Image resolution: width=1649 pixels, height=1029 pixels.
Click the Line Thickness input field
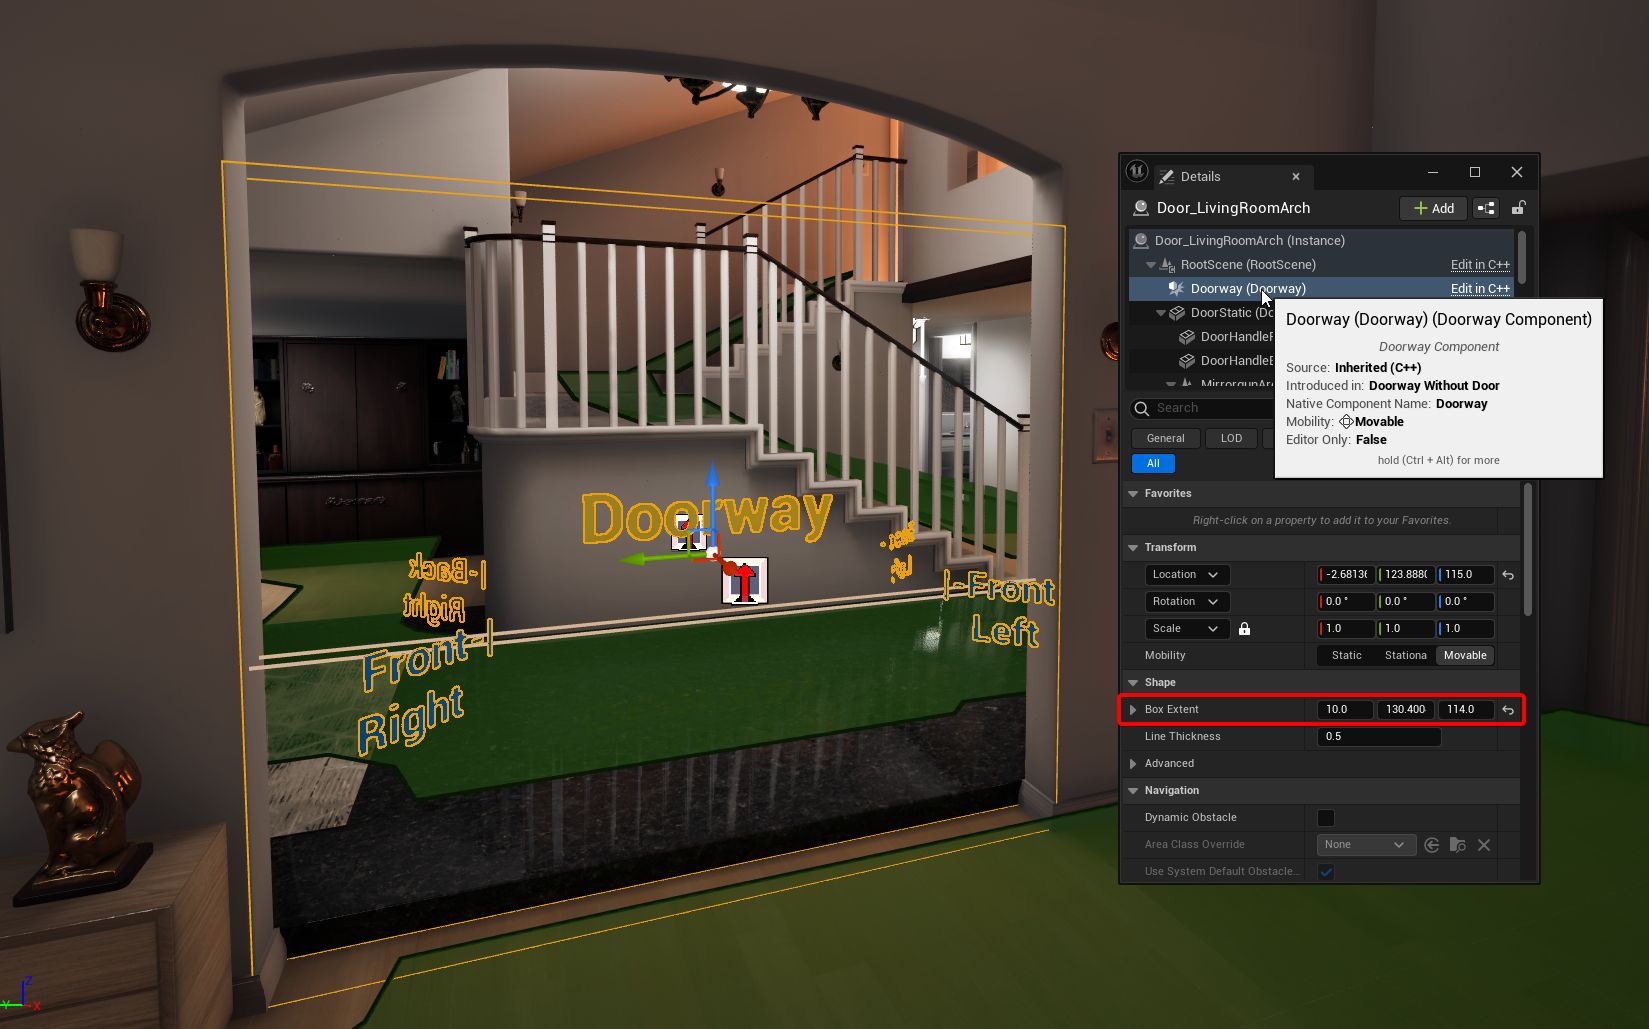pyautogui.click(x=1379, y=737)
